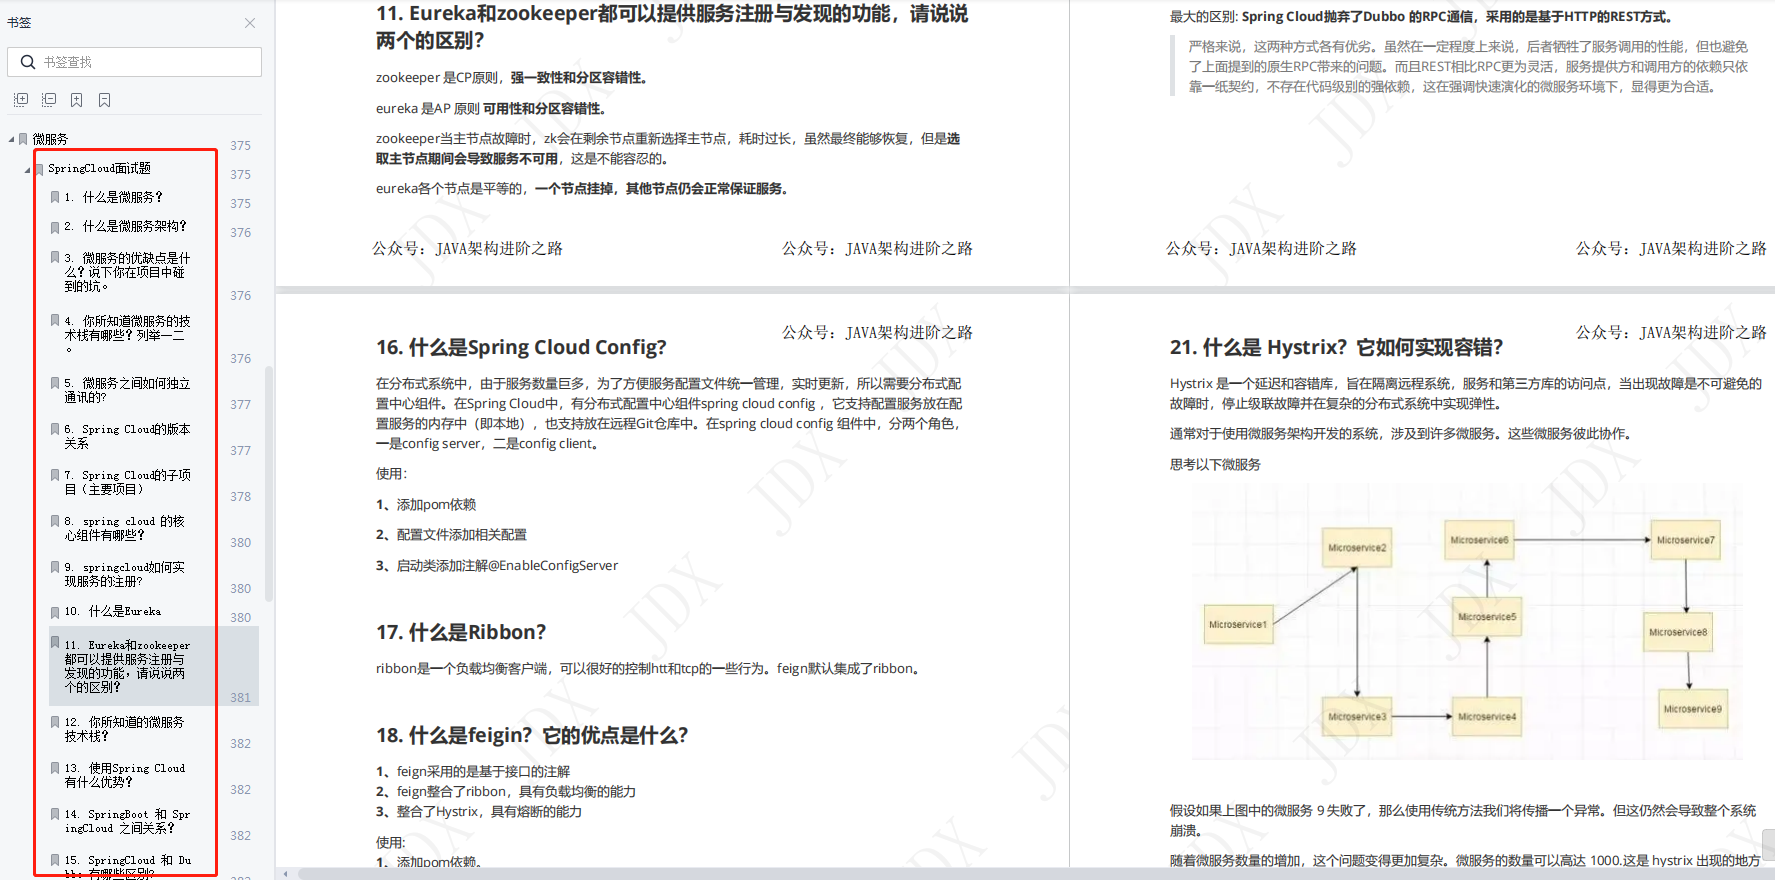Click line 2、feign整合了ribbon
The image size is (1775, 880).
pyautogui.click(x=506, y=791)
